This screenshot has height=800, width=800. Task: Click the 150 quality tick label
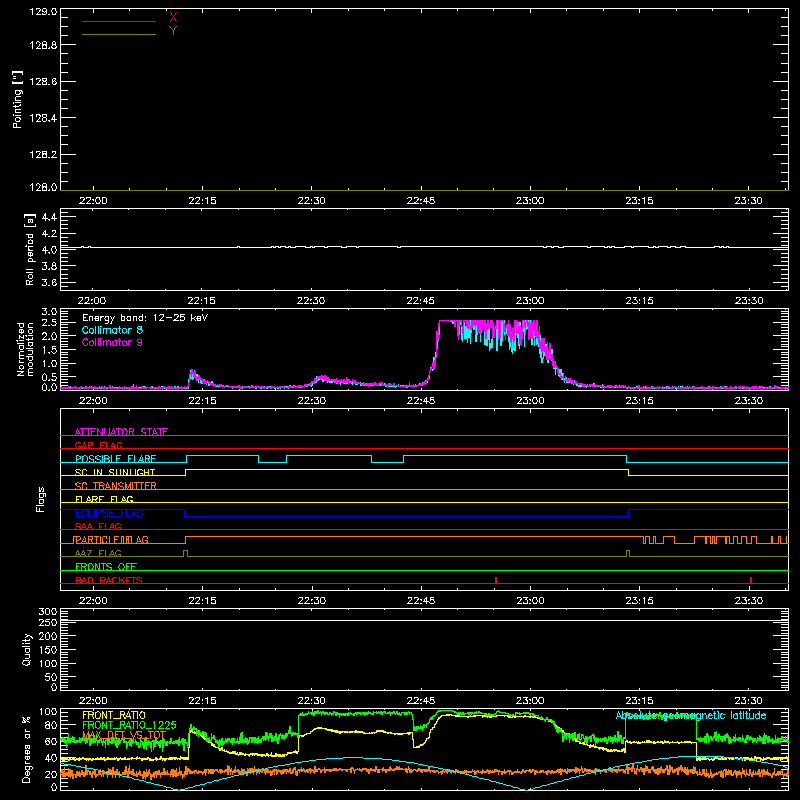click(48, 650)
